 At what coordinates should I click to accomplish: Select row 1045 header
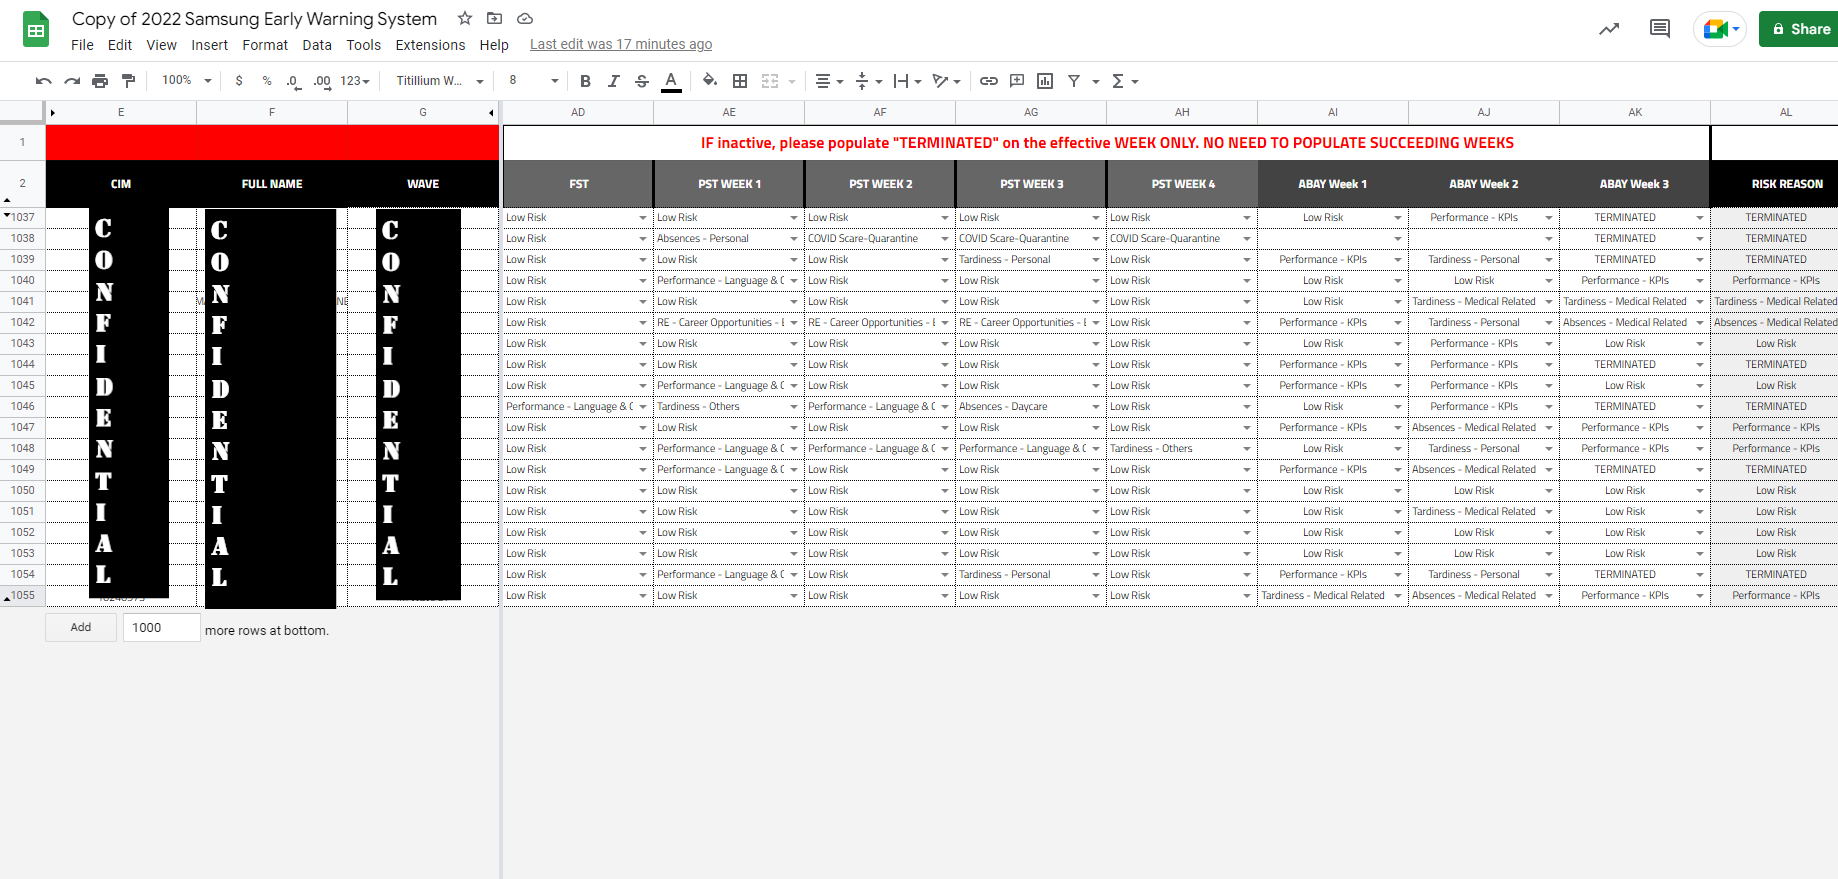[23, 386]
